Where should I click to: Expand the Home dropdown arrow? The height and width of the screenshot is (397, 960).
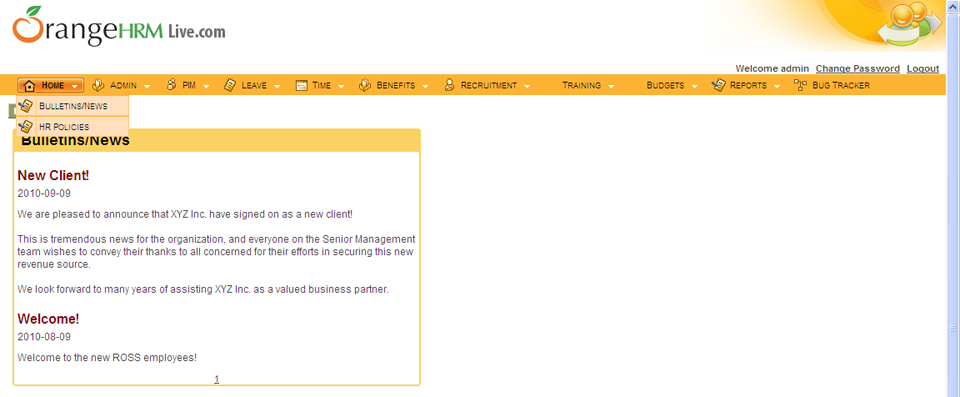[x=75, y=86]
